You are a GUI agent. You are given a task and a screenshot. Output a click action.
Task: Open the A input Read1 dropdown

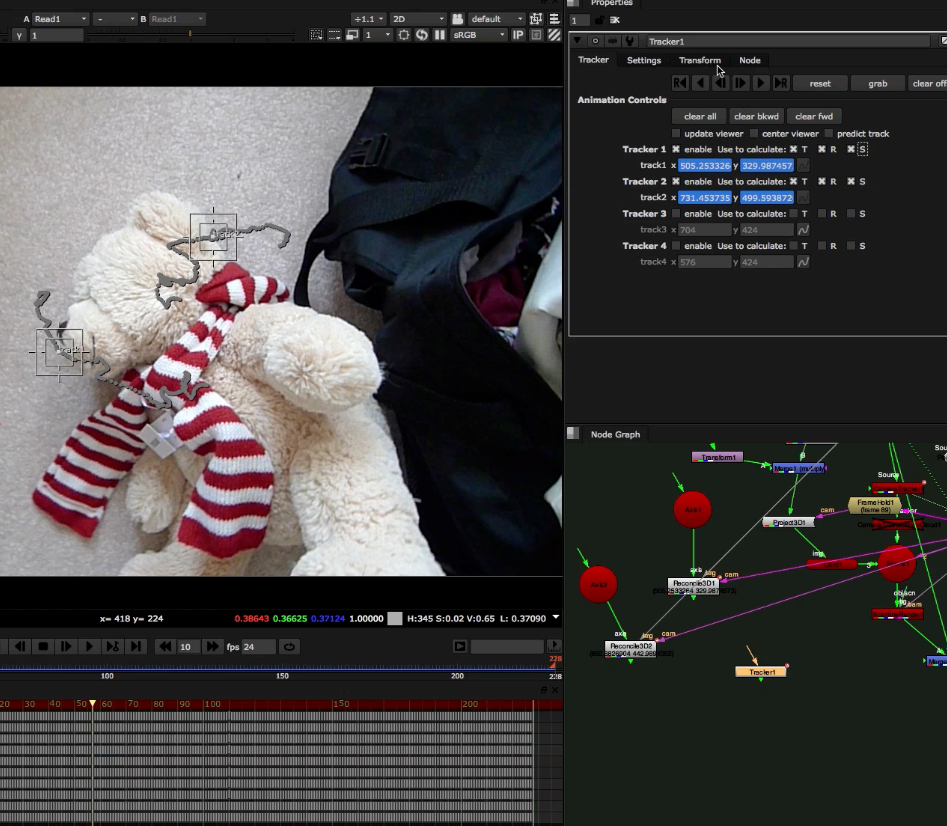point(59,19)
